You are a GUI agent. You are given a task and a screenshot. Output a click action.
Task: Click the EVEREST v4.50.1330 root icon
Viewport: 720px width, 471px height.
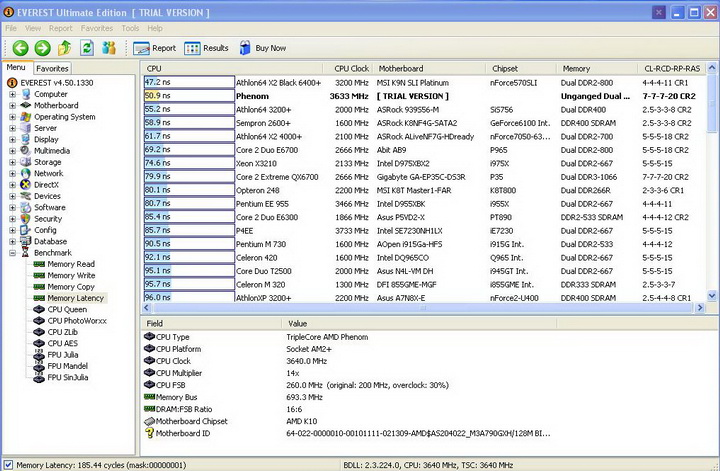tap(12, 83)
